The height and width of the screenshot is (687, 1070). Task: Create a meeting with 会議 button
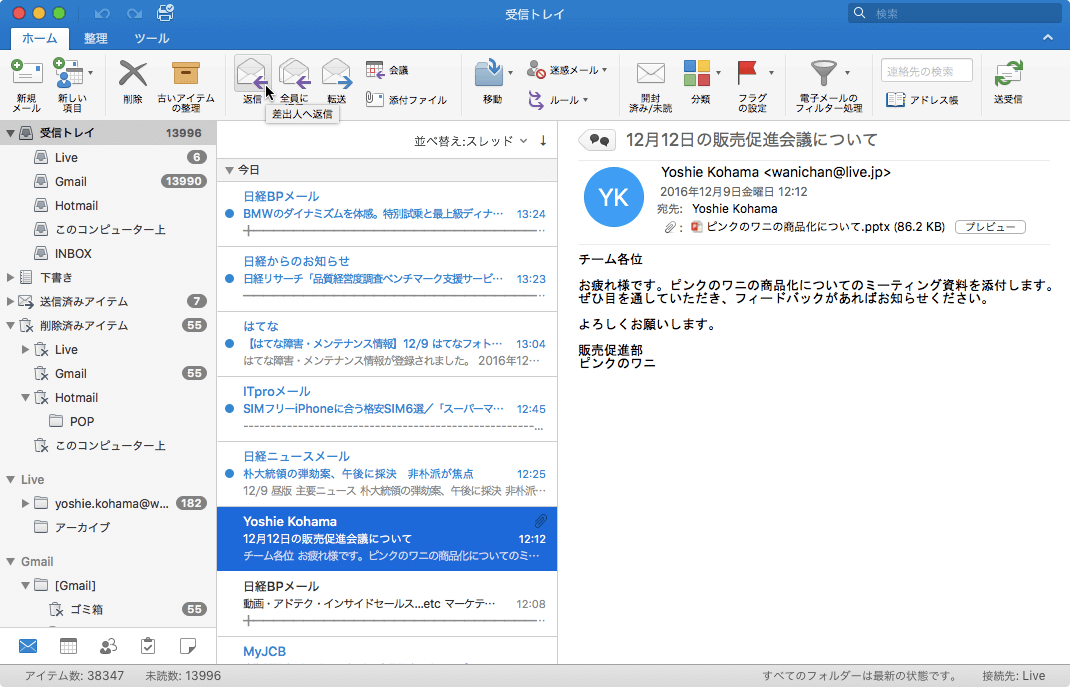[x=387, y=70]
